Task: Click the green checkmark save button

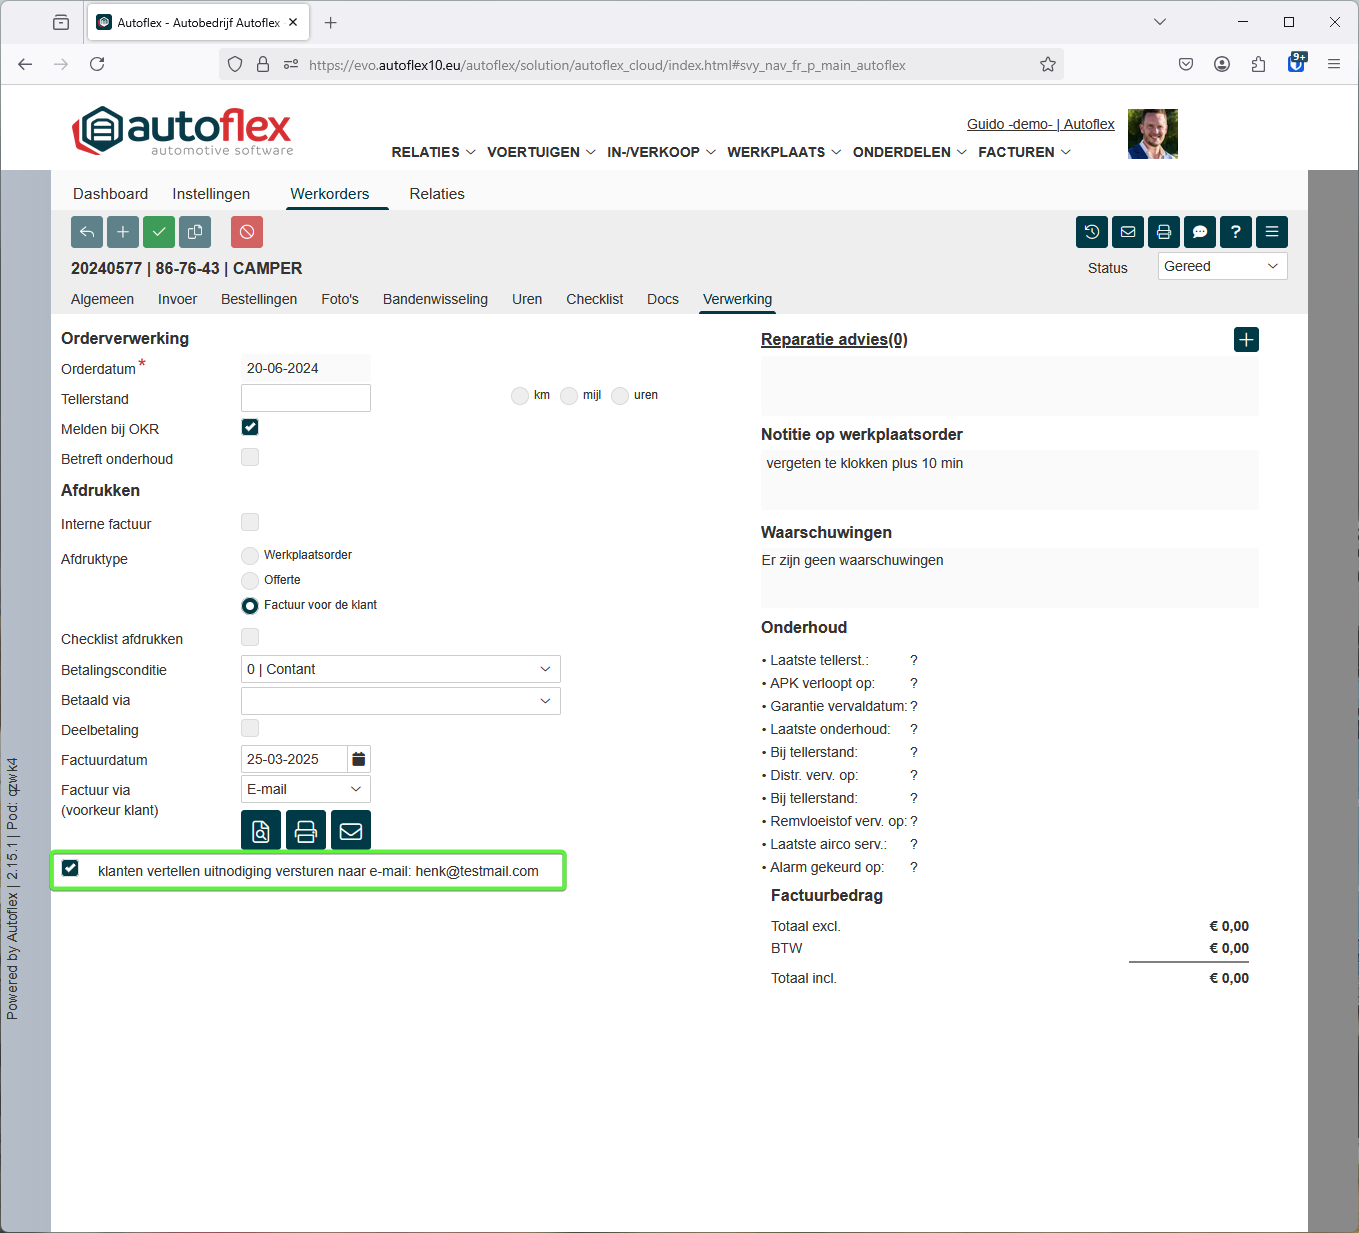Action: click(x=158, y=232)
